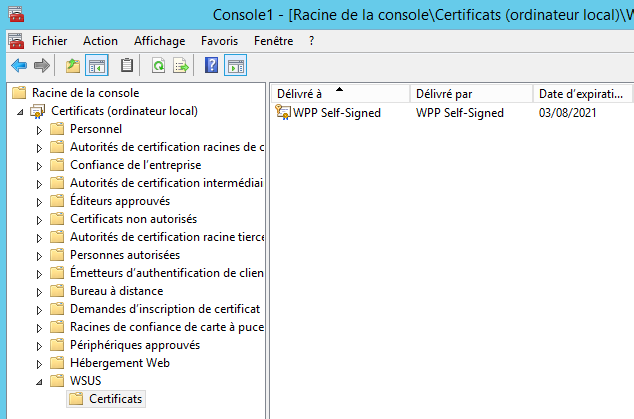Toggle the Show/Hide Action Pane button
The height and width of the screenshot is (419, 634).
(235, 65)
